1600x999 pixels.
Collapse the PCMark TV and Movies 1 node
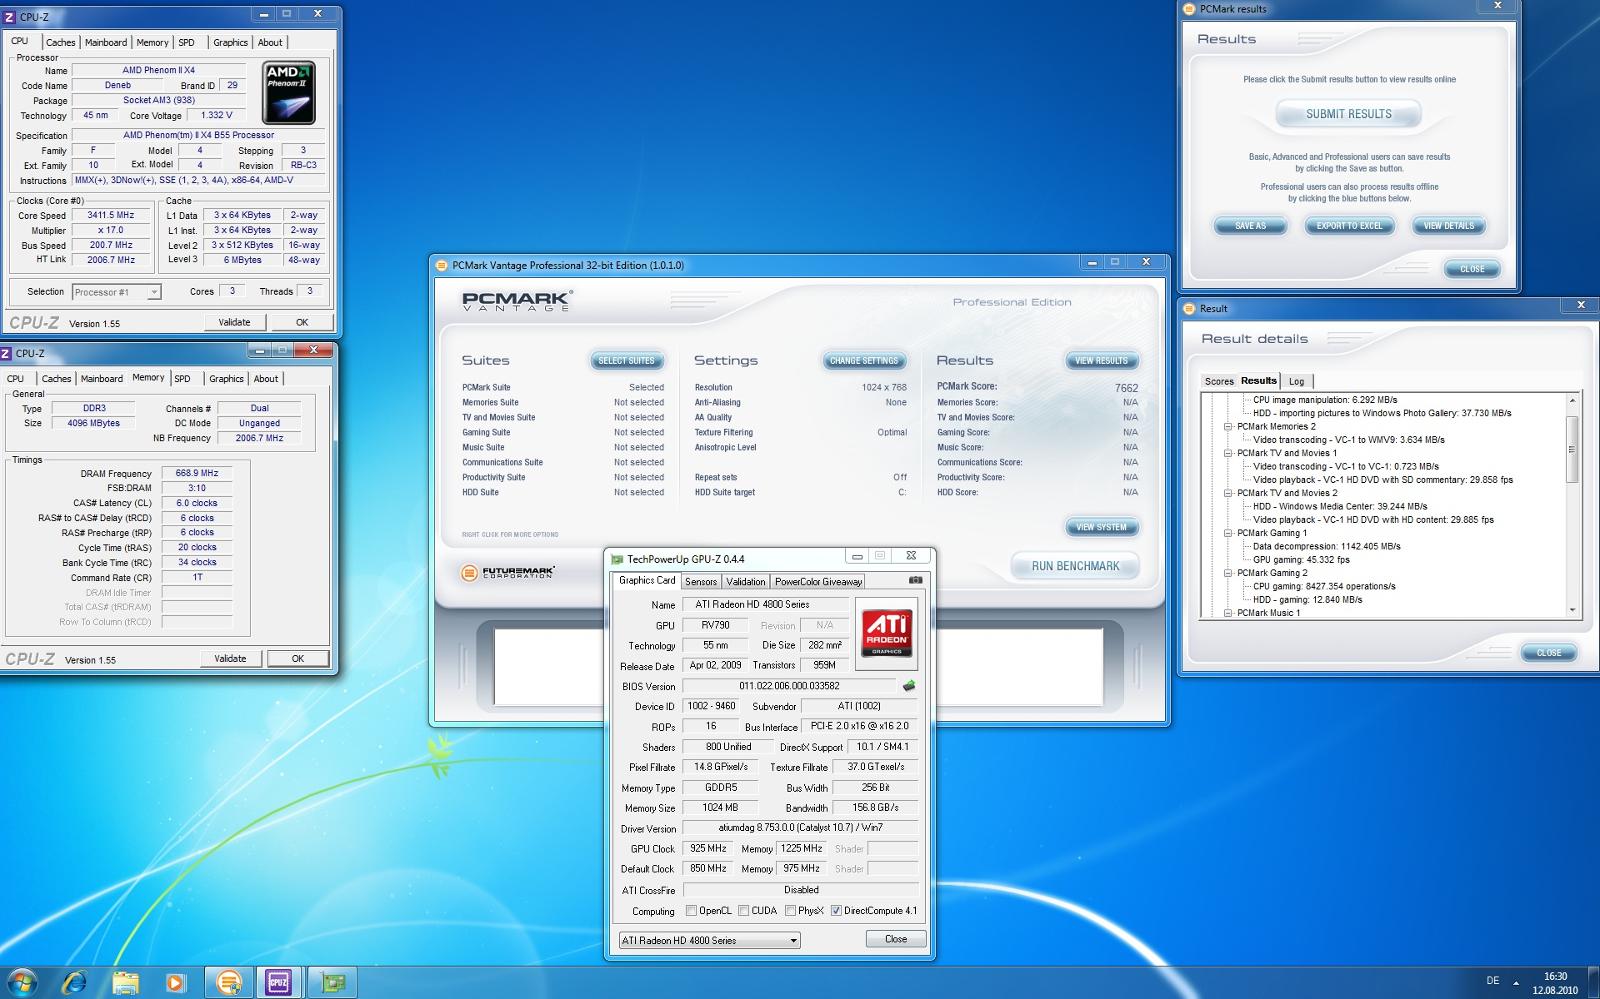[x=1228, y=453]
